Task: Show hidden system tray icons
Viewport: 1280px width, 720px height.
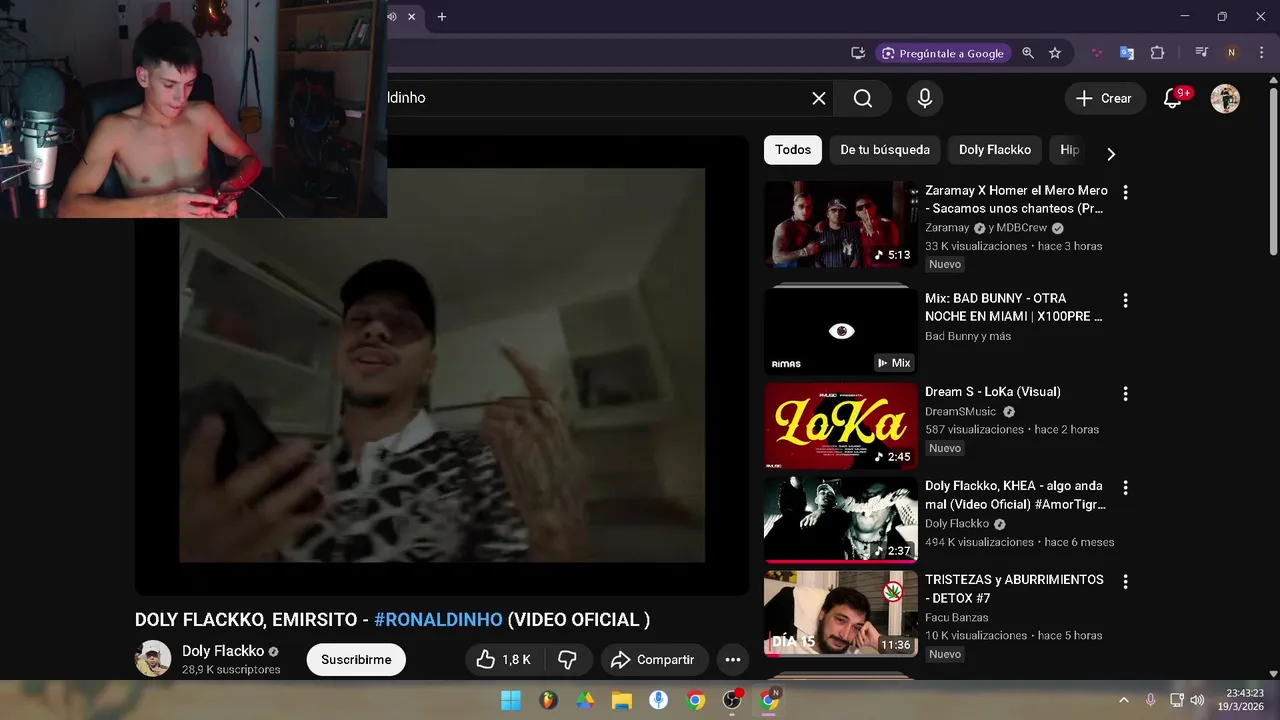Action: pyautogui.click(x=1123, y=700)
